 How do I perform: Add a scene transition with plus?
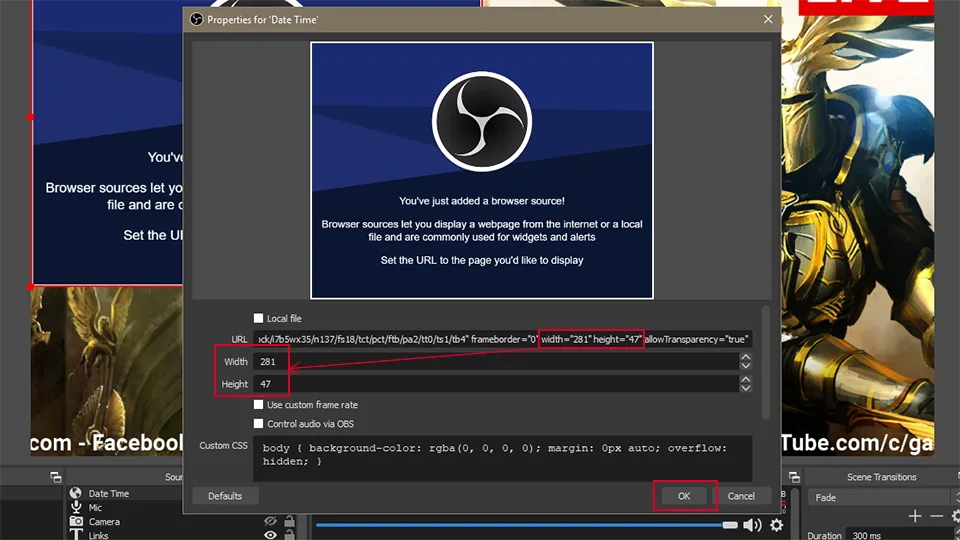click(915, 516)
